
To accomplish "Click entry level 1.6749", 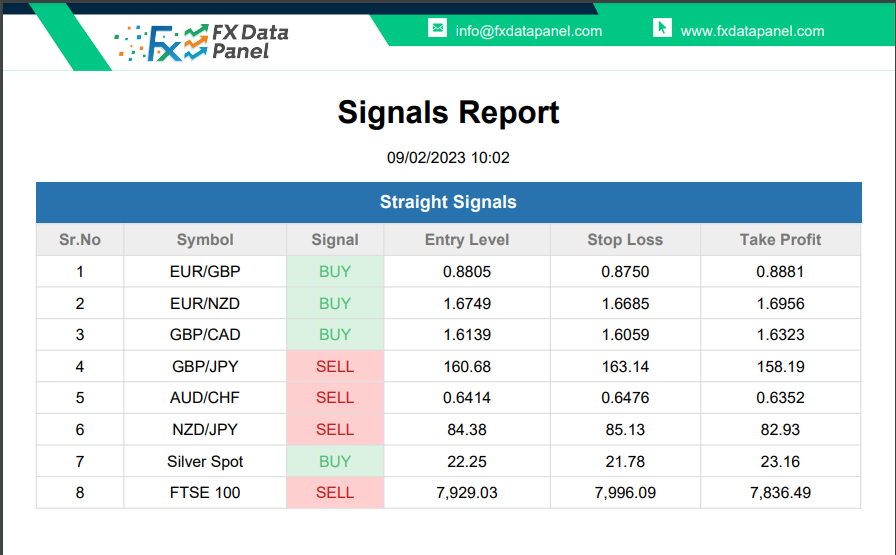I will 467,304.
